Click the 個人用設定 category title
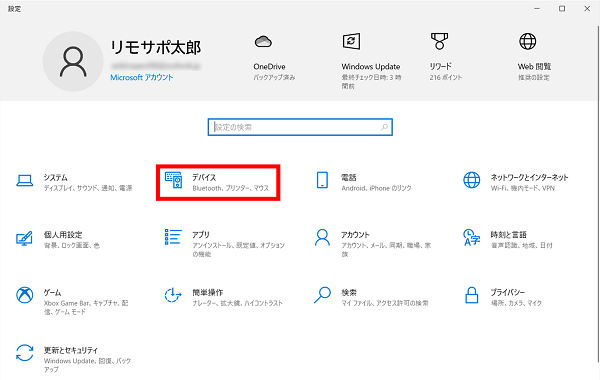600x380 pixels. (63, 235)
